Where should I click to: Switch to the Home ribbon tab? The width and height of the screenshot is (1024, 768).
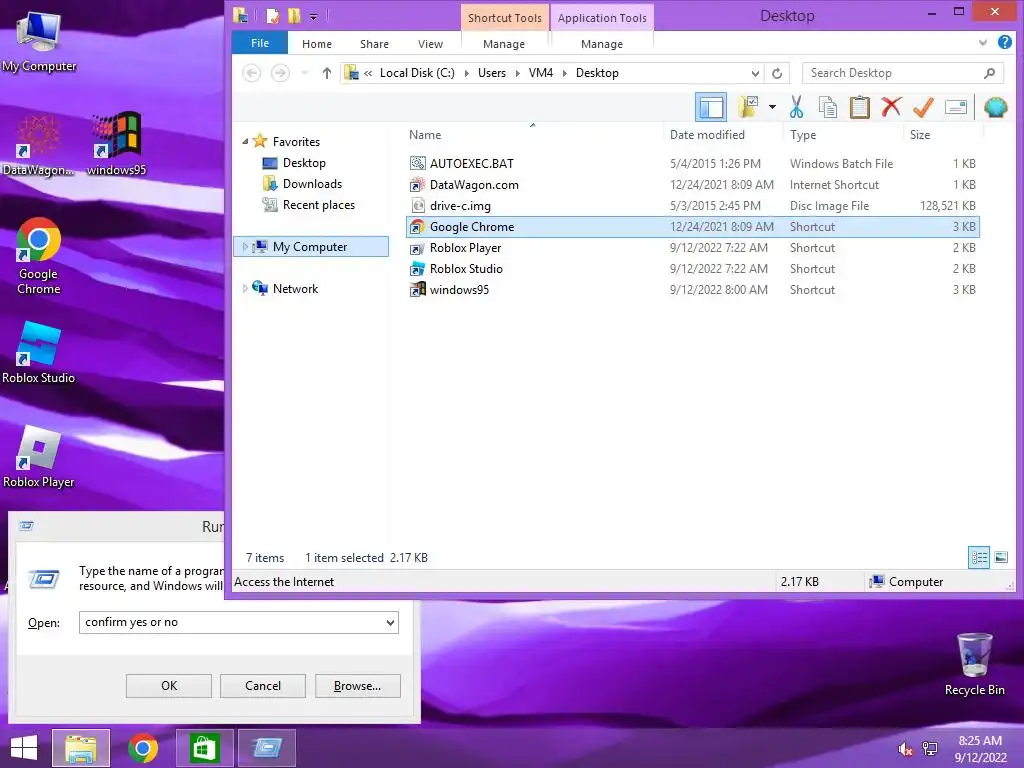tap(317, 44)
